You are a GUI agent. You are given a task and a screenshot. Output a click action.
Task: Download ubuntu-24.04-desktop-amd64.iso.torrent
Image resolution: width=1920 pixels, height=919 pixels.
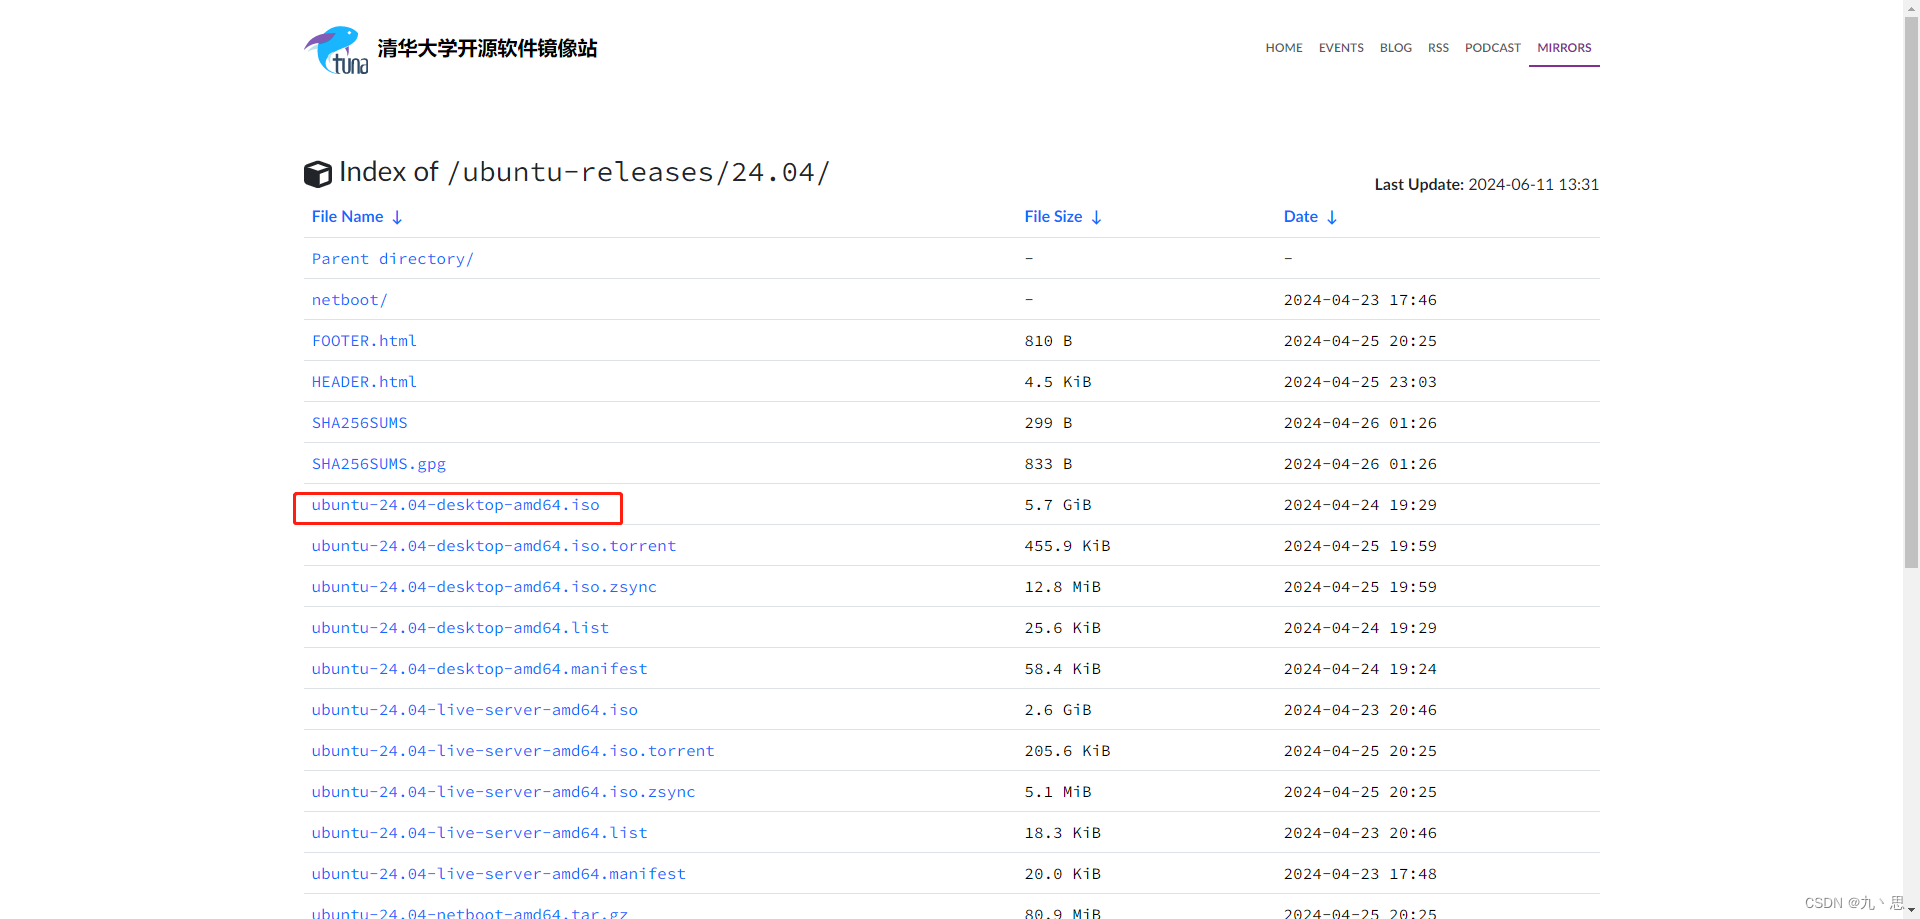[494, 546]
